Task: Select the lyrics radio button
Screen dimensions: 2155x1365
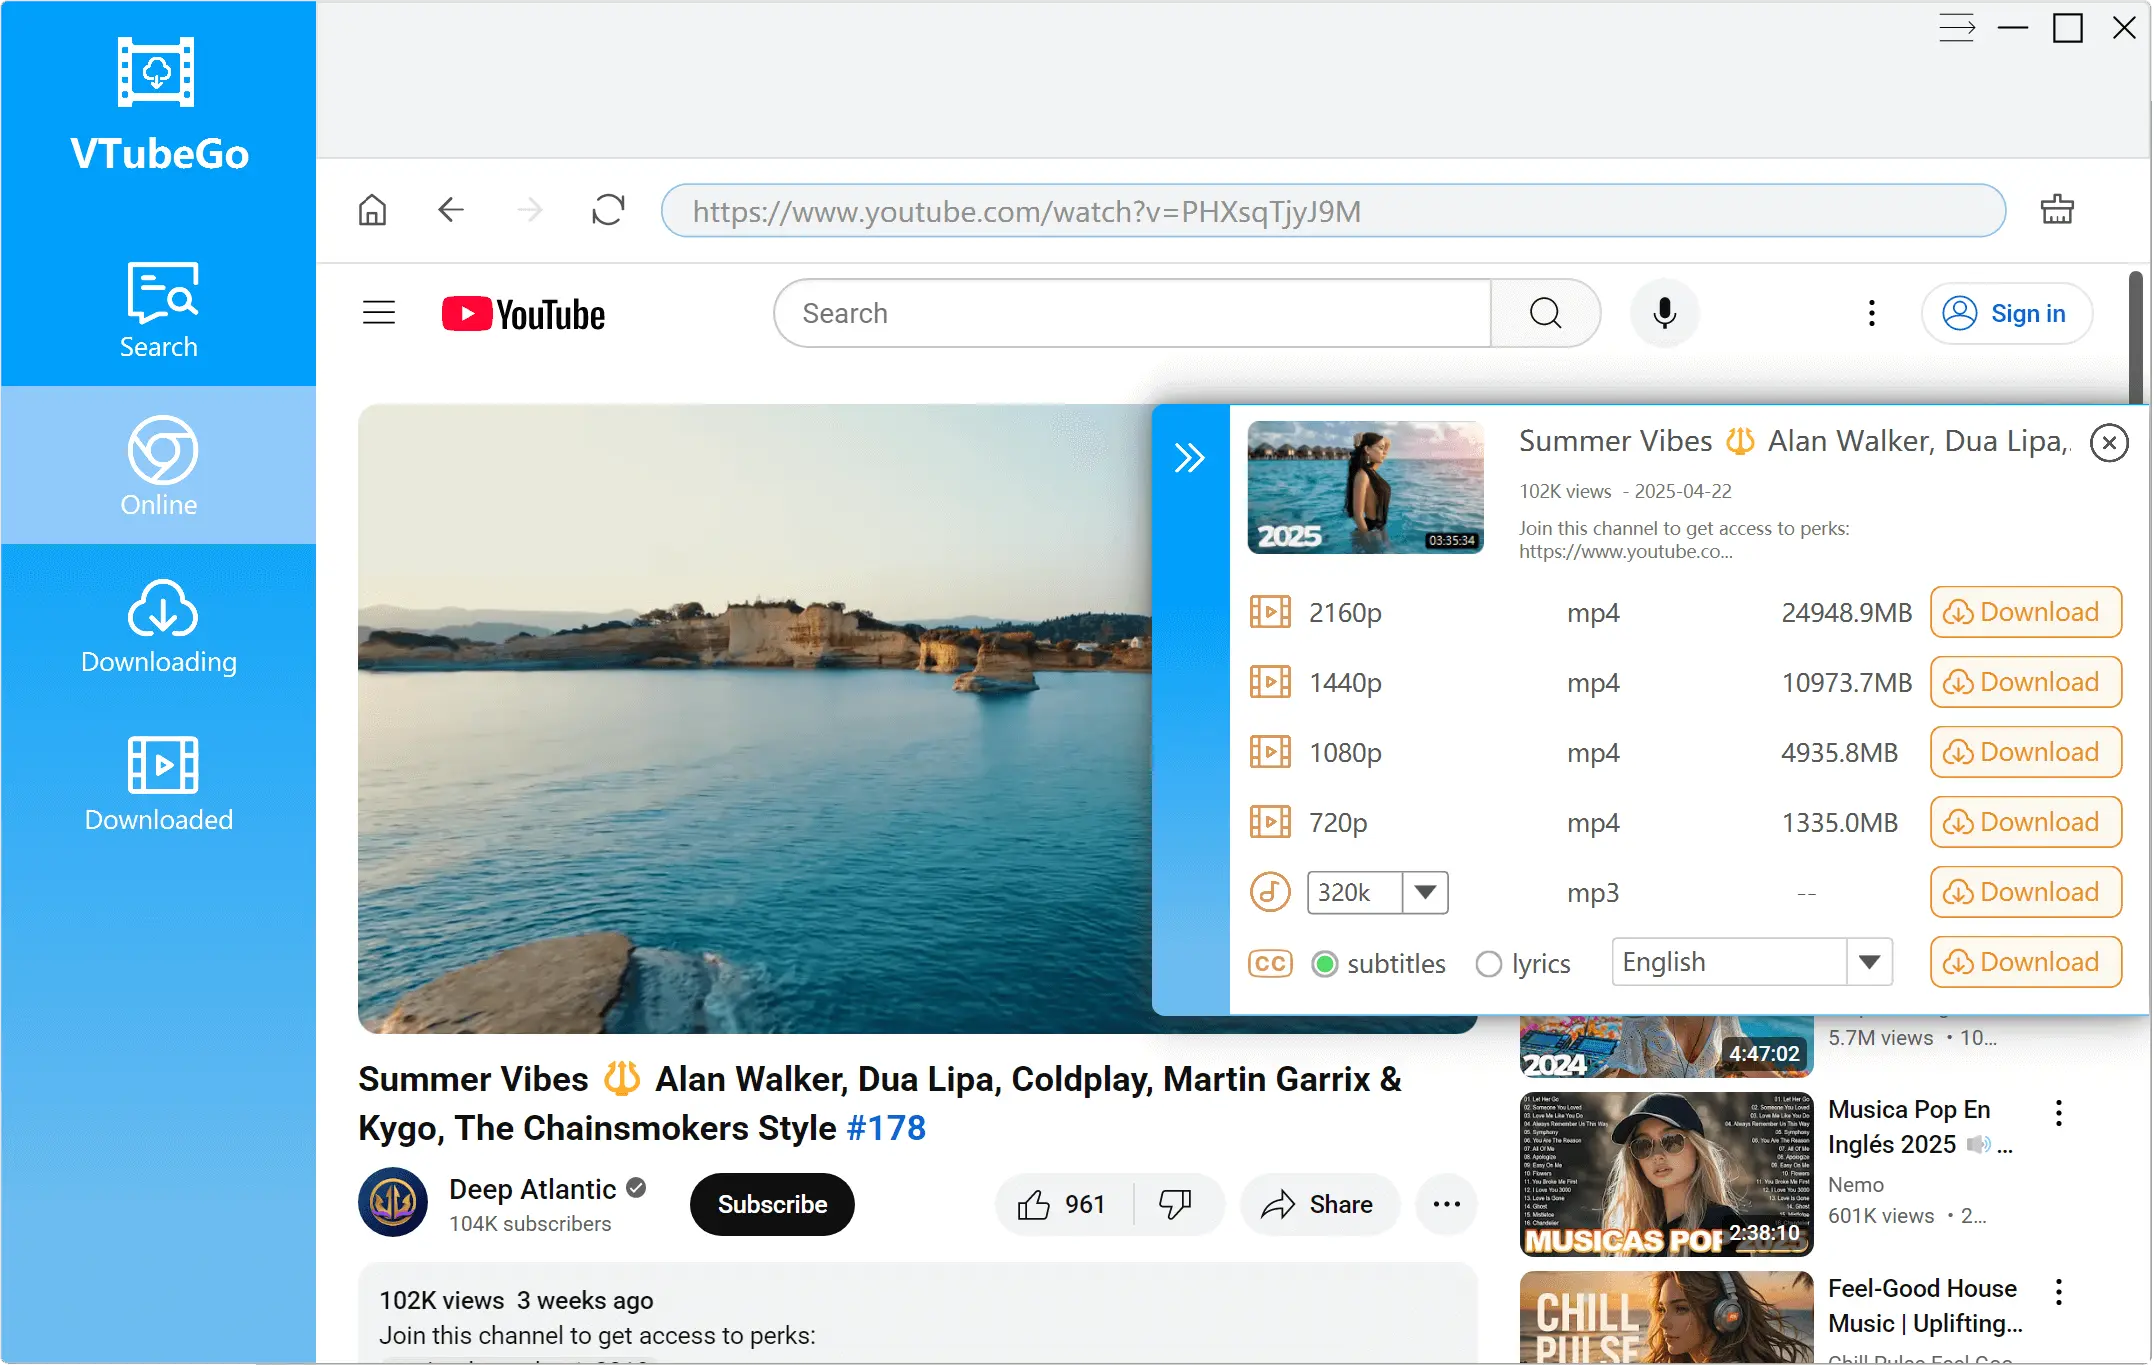Action: (x=1488, y=963)
